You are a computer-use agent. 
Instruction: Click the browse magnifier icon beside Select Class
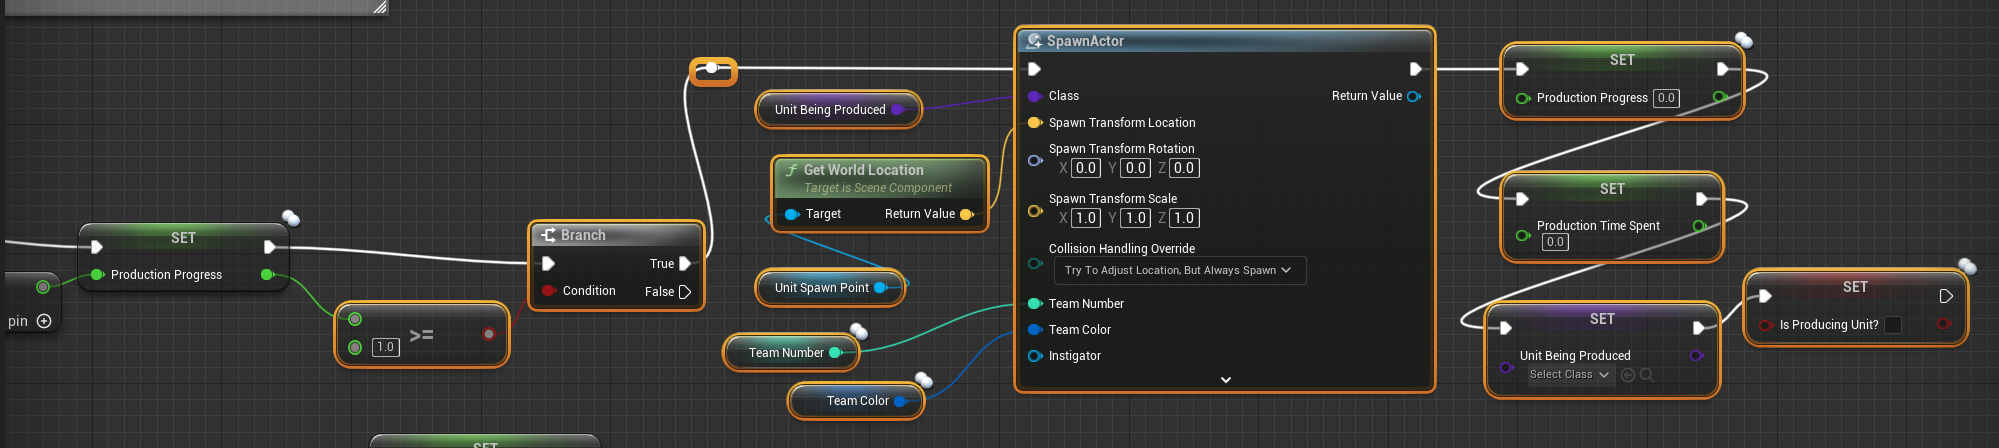1646,375
